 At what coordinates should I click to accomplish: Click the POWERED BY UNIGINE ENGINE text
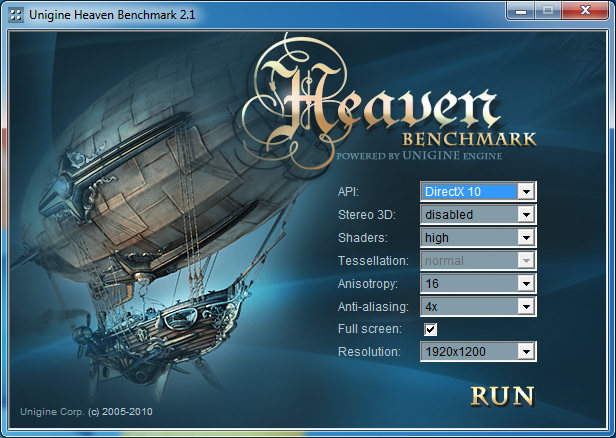tap(419, 156)
